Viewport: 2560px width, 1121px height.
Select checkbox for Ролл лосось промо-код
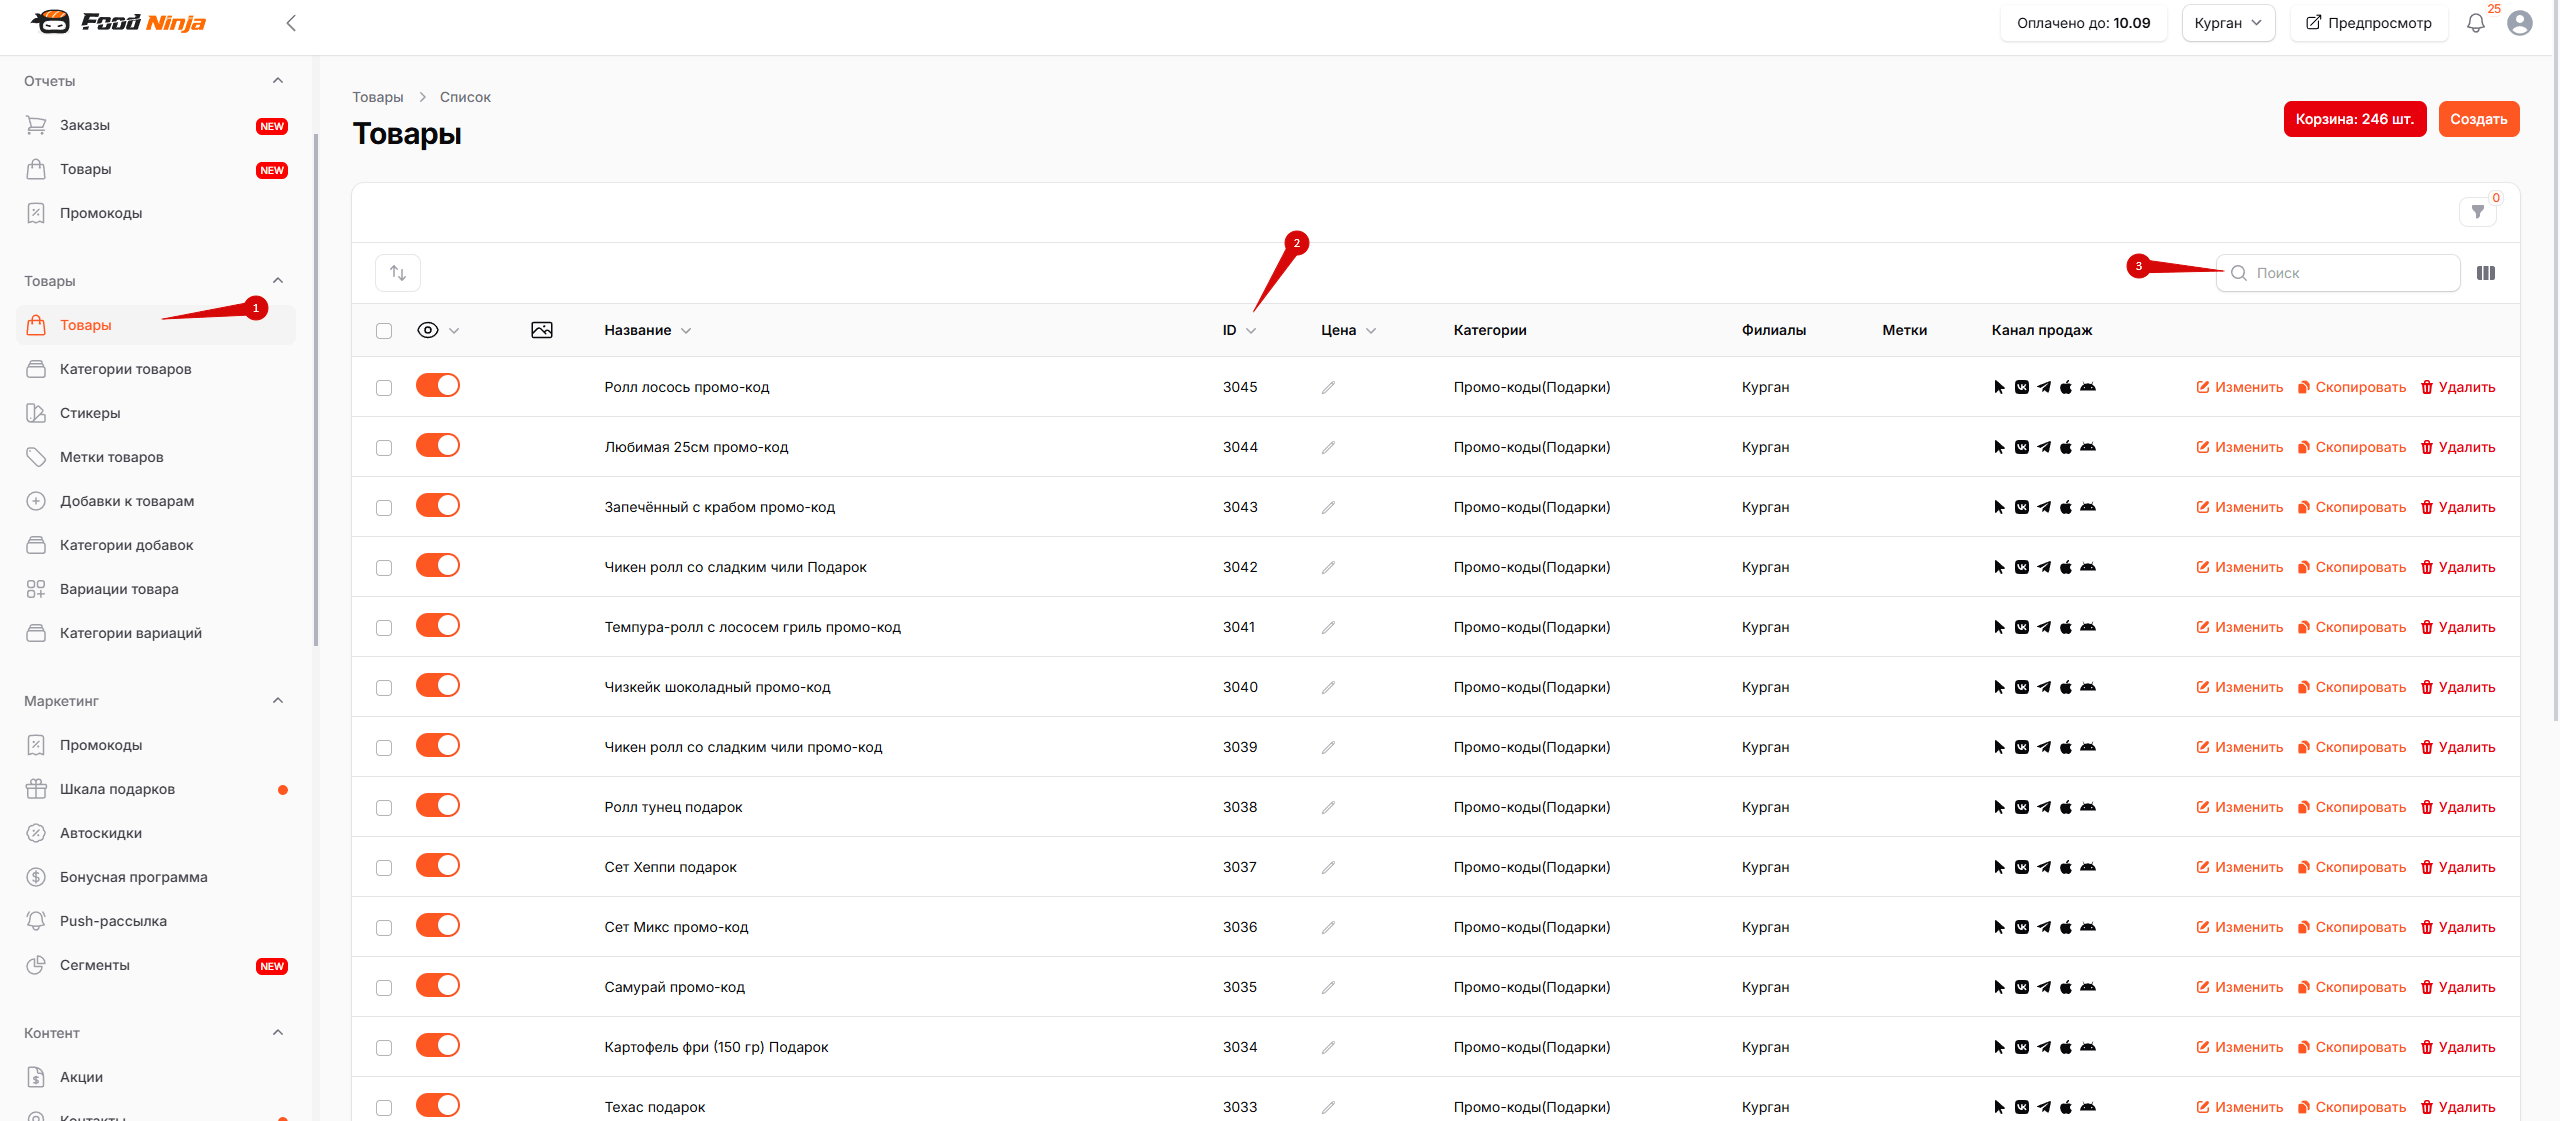(384, 388)
